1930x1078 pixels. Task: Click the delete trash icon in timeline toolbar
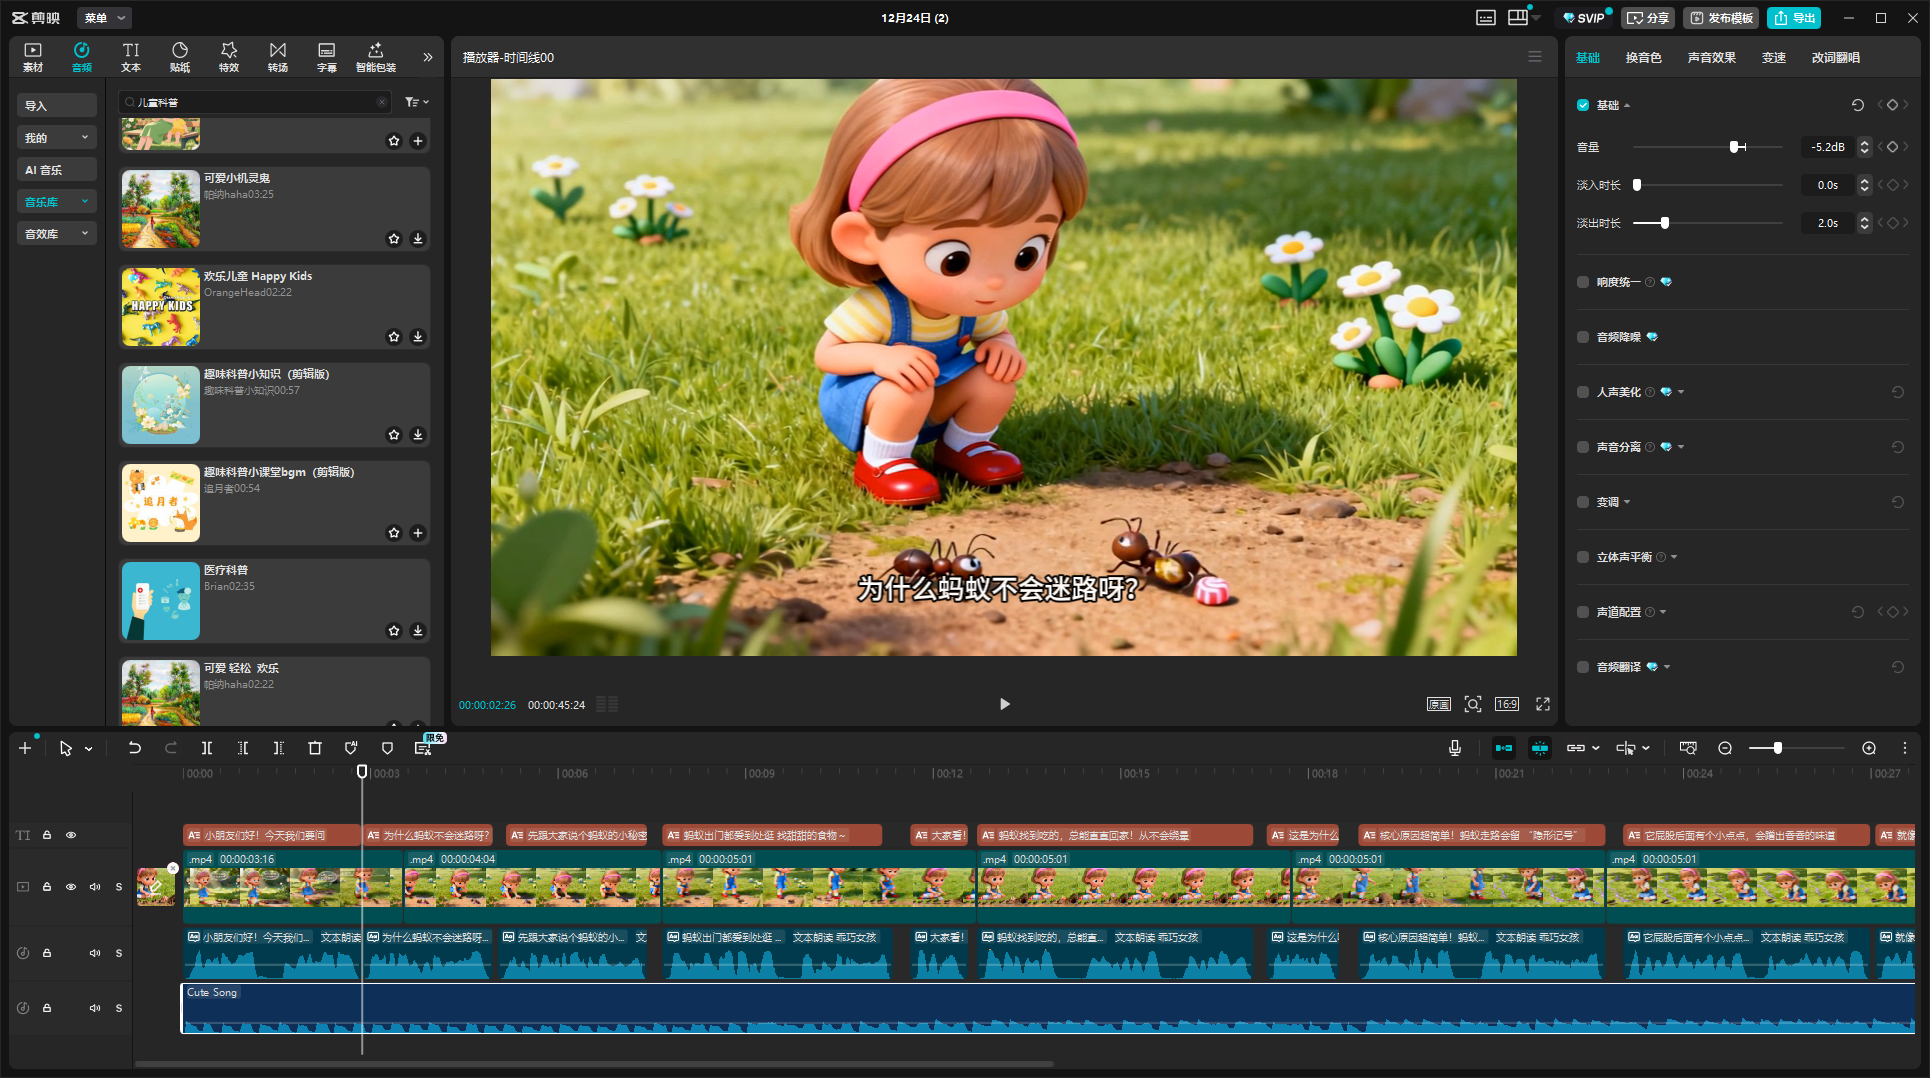point(315,748)
